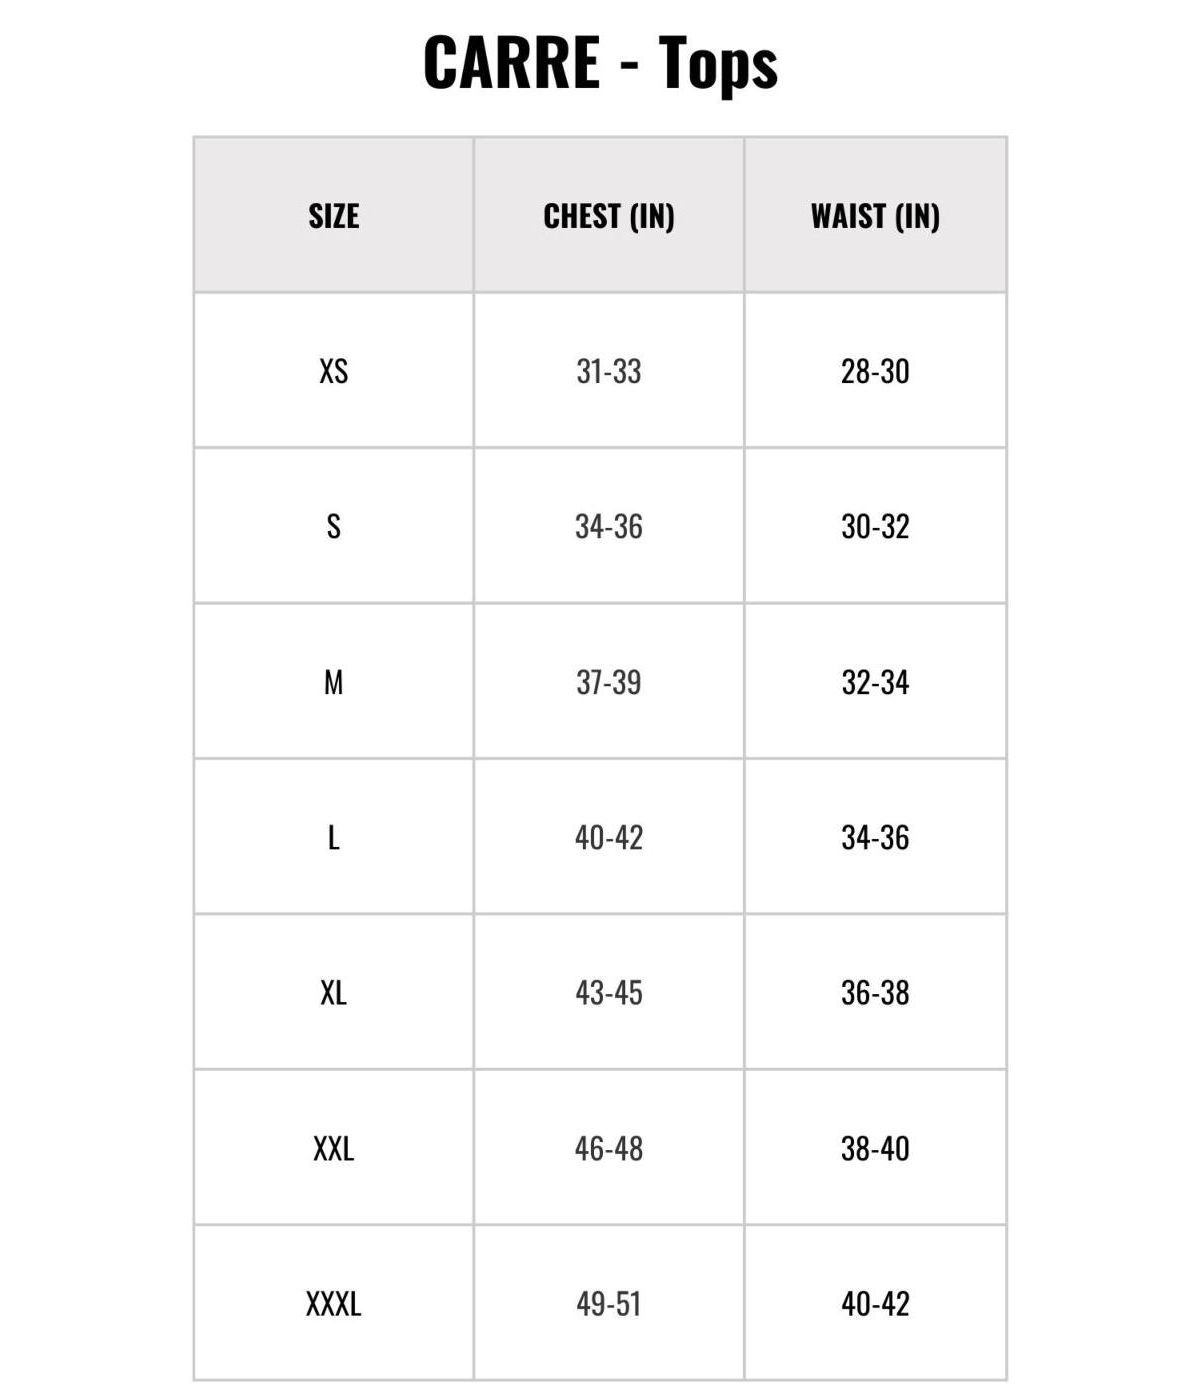Click the XXL size row label
This screenshot has width=1200, height=1398.
pyautogui.click(x=334, y=1148)
